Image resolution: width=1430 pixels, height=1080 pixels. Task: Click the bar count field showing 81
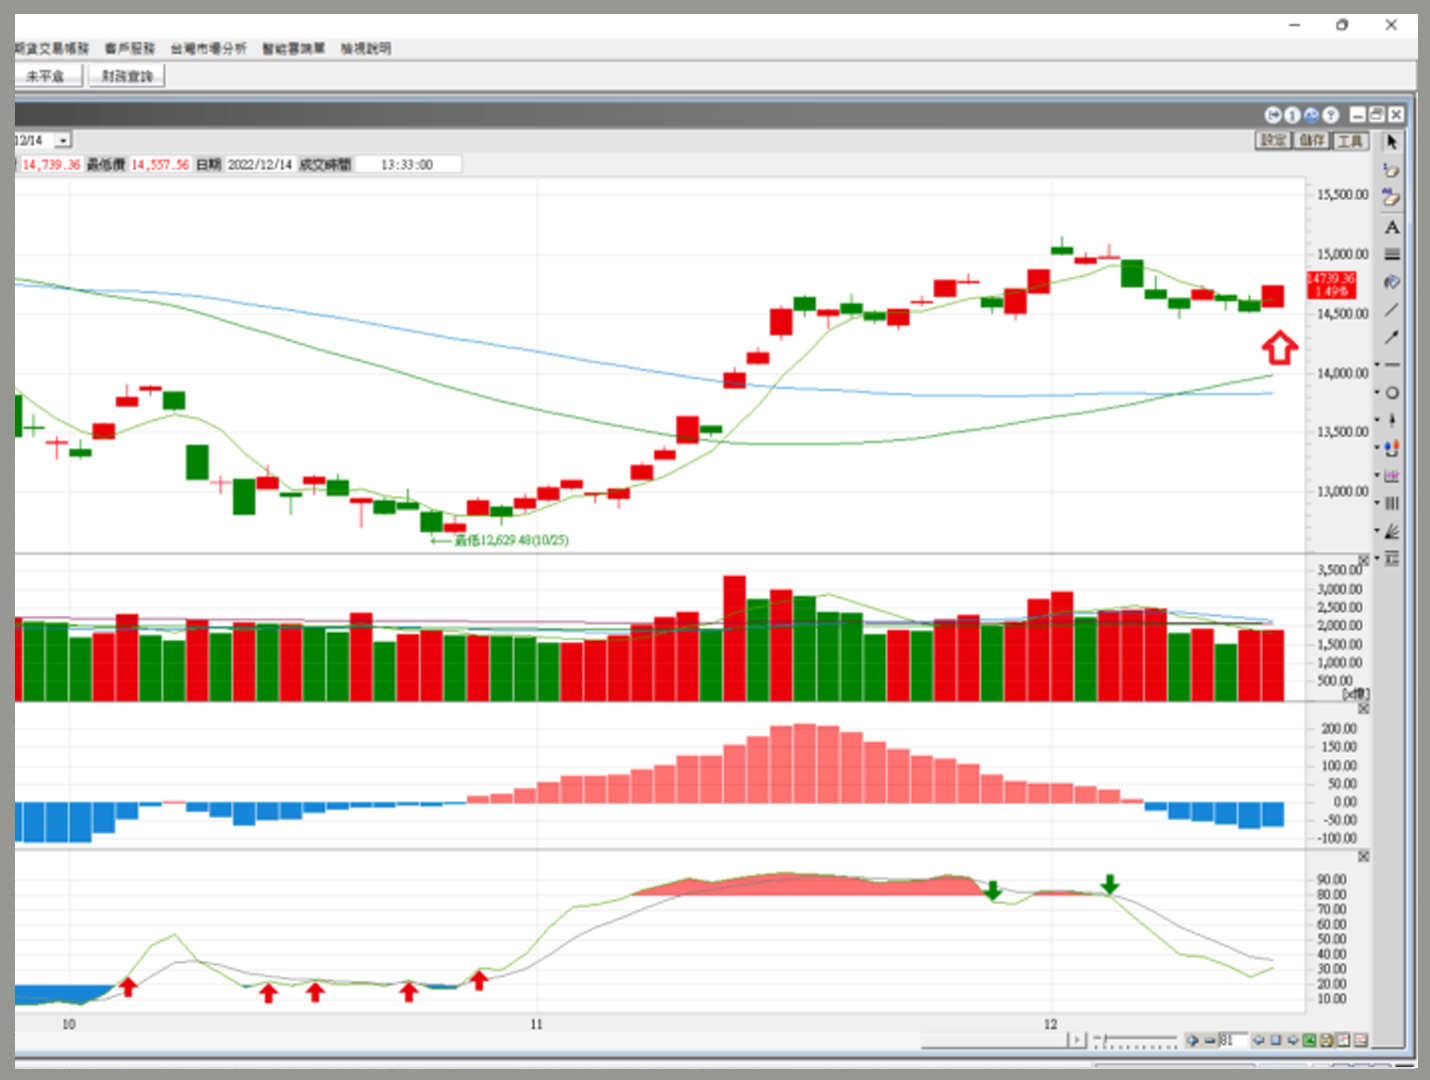[x=1231, y=1040]
